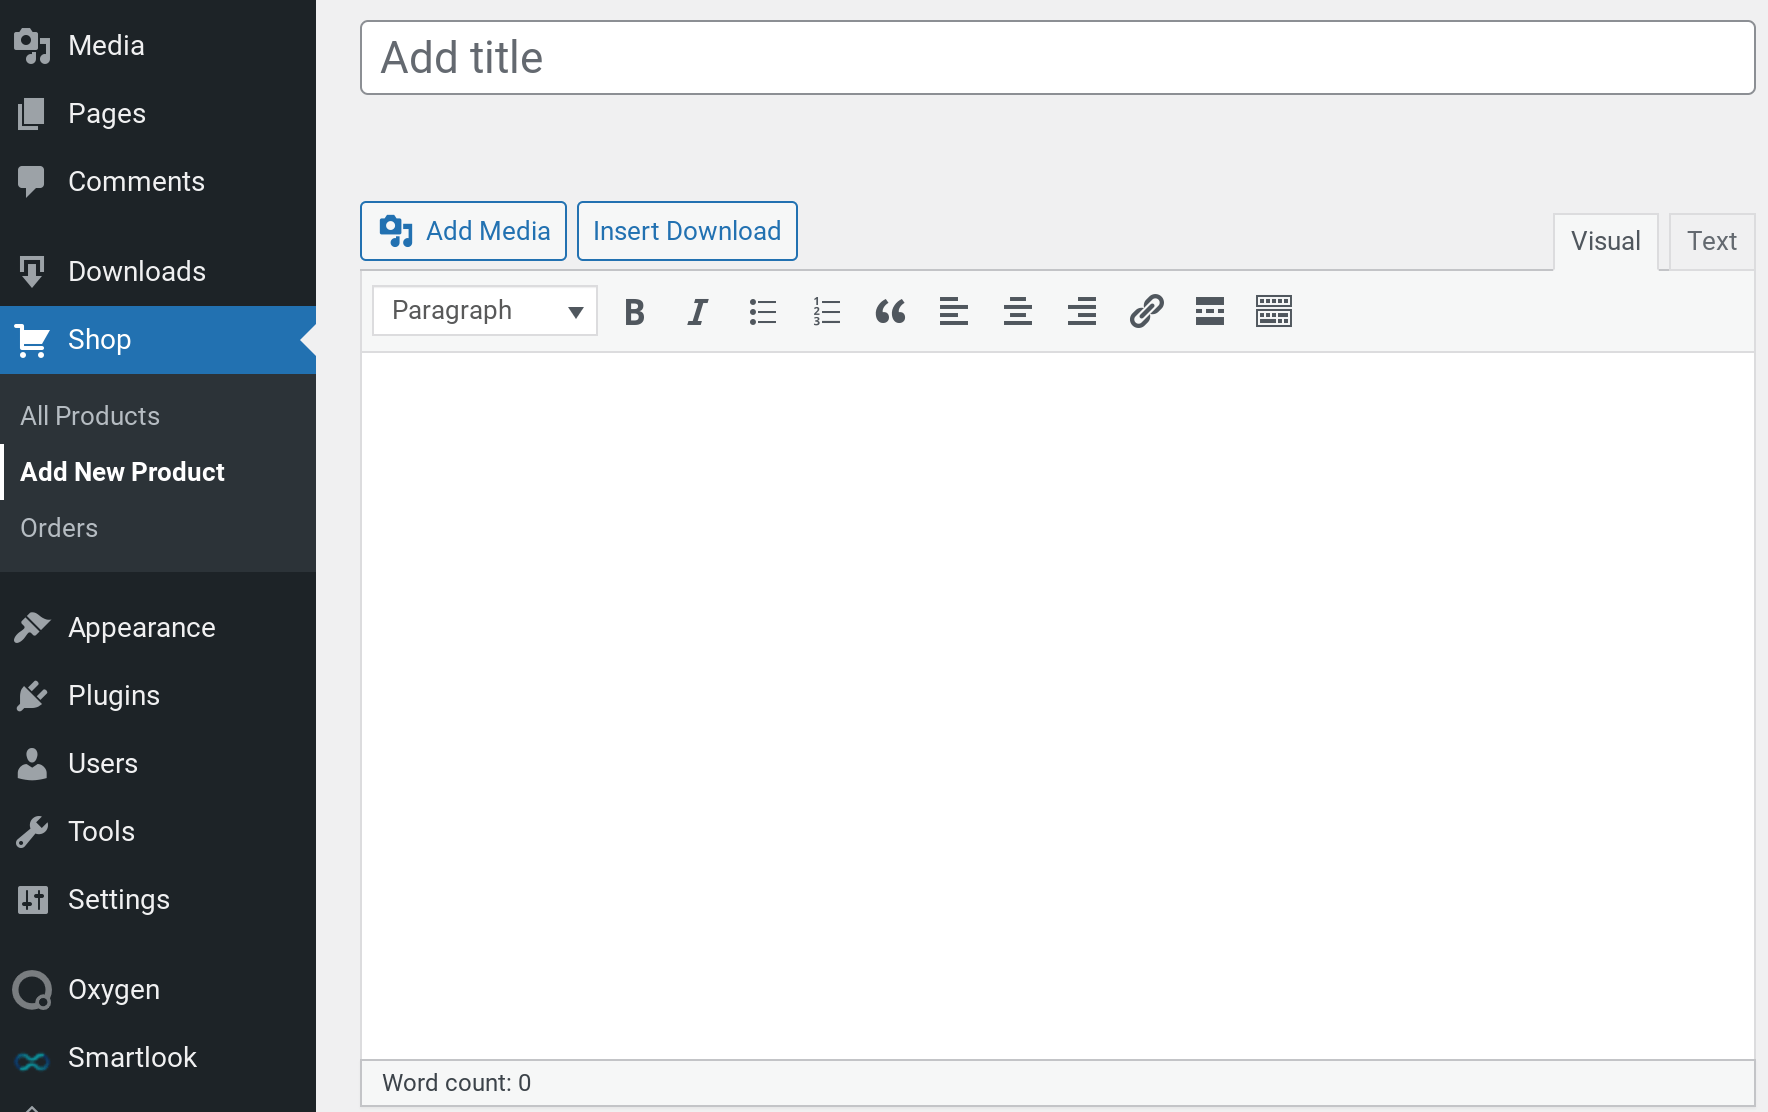Toggle the editor toolbar rows

coord(1274,312)
